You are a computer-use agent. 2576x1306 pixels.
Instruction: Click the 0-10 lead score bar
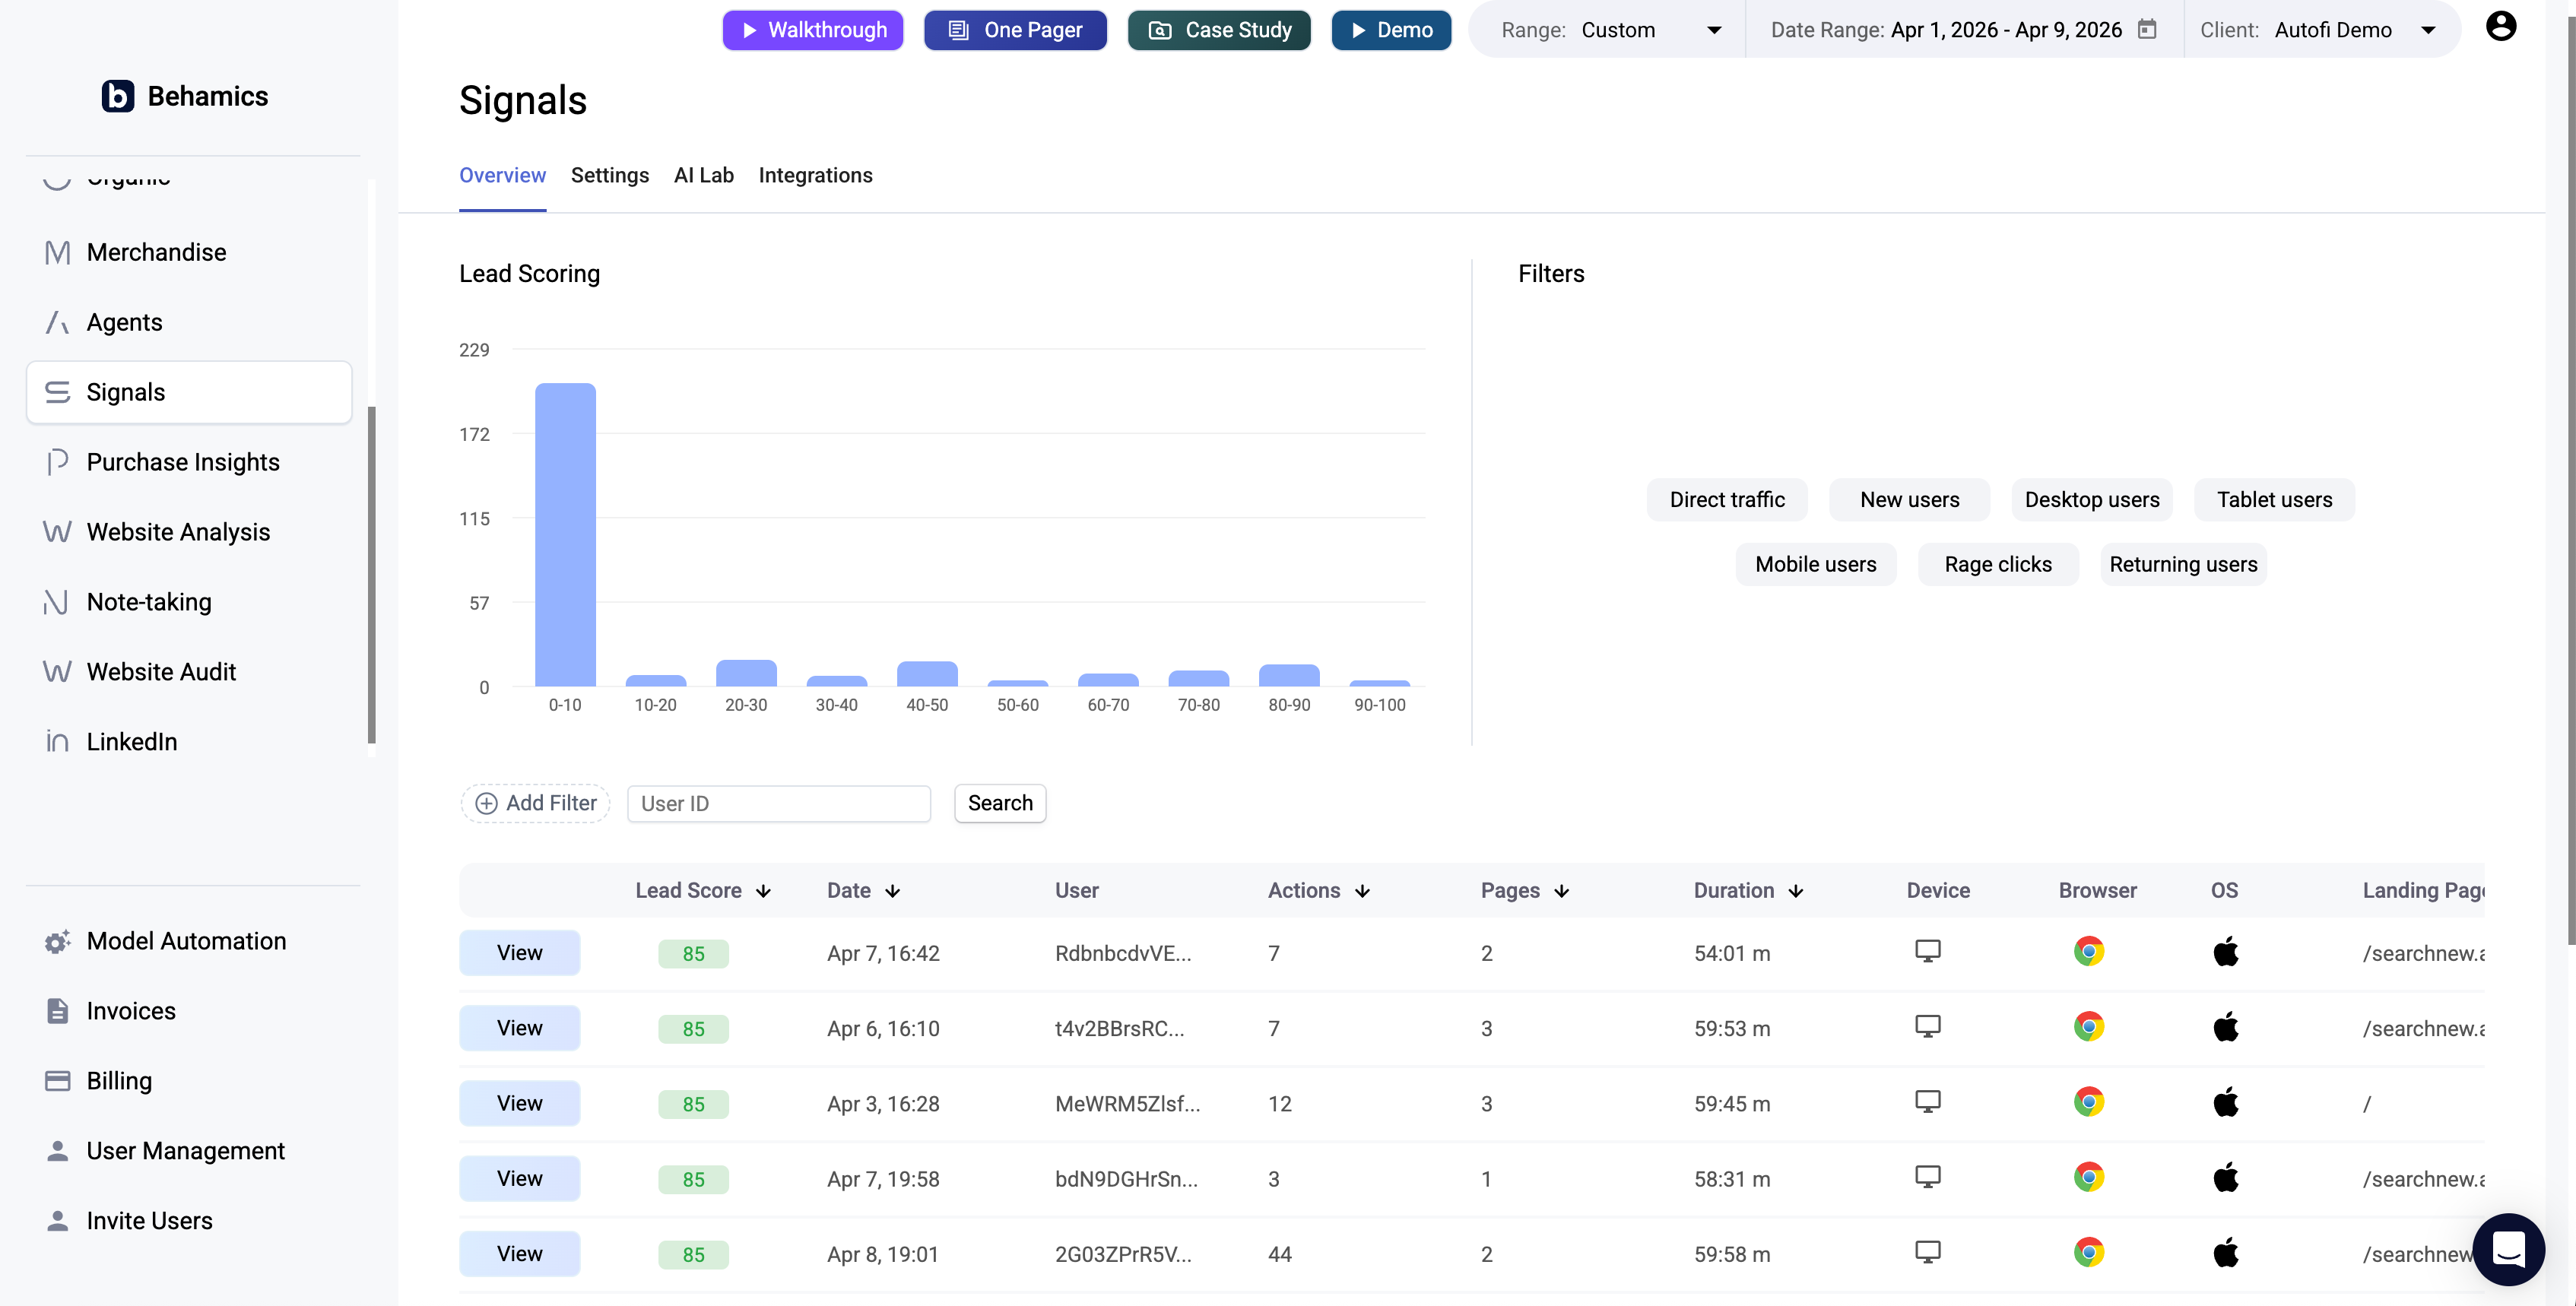565,535
